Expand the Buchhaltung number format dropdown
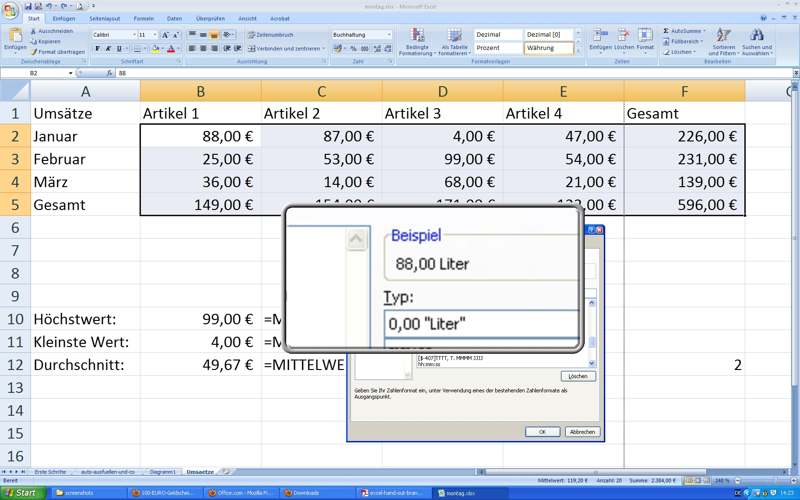 point(391,34)
